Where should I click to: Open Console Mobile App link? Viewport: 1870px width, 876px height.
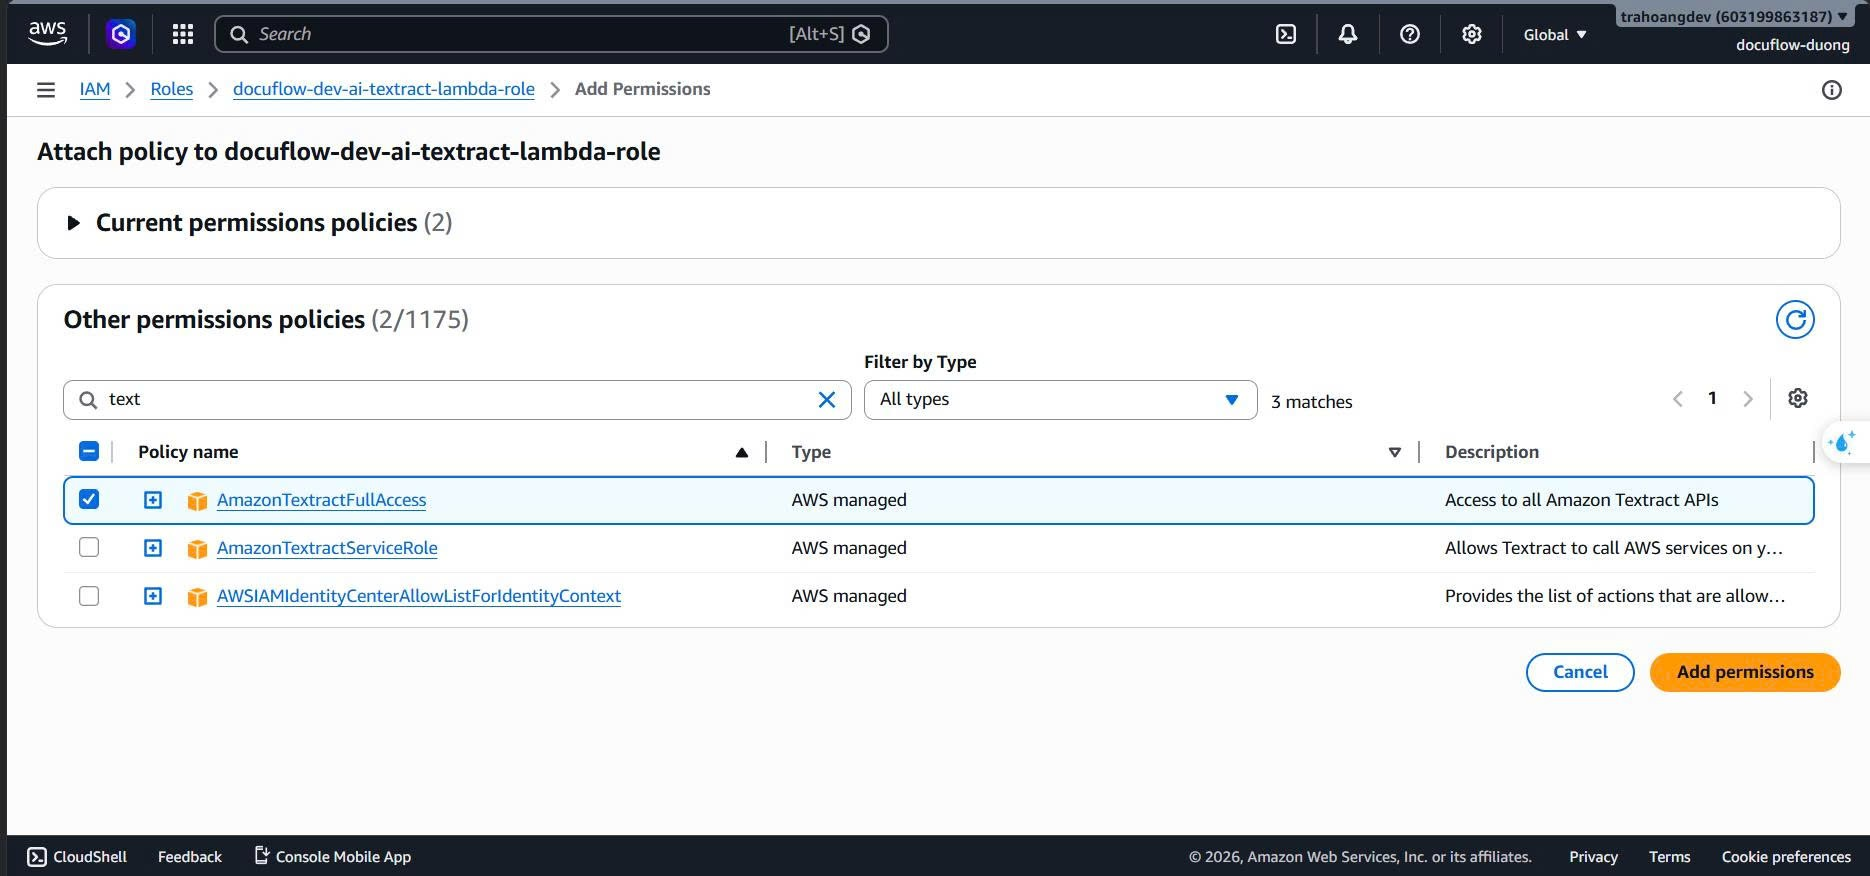tap(332, 857)
